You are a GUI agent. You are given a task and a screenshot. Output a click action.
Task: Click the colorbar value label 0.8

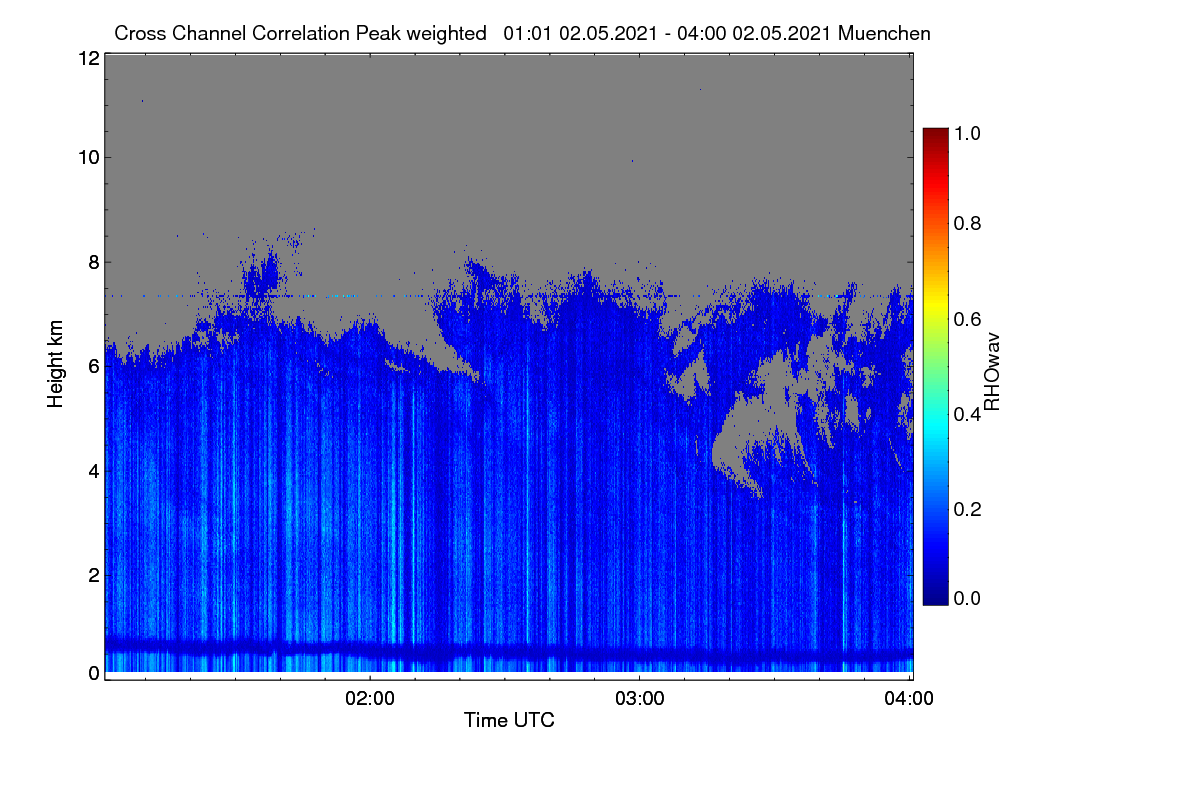click(x=968, y=223)
